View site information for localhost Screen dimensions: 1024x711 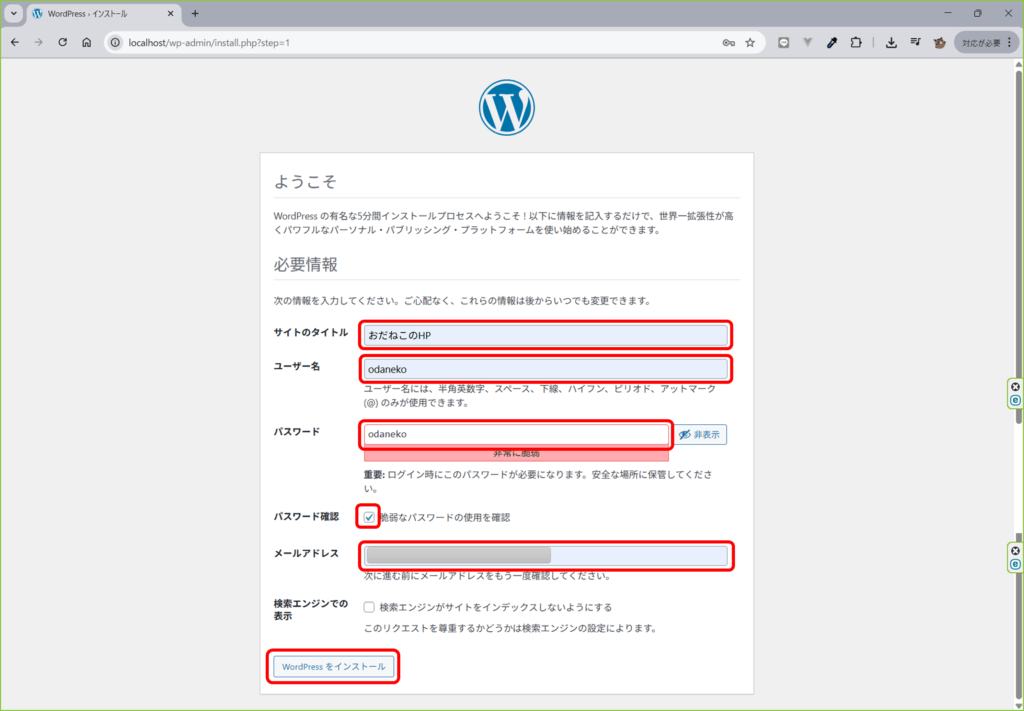click(x=115, y=43)
